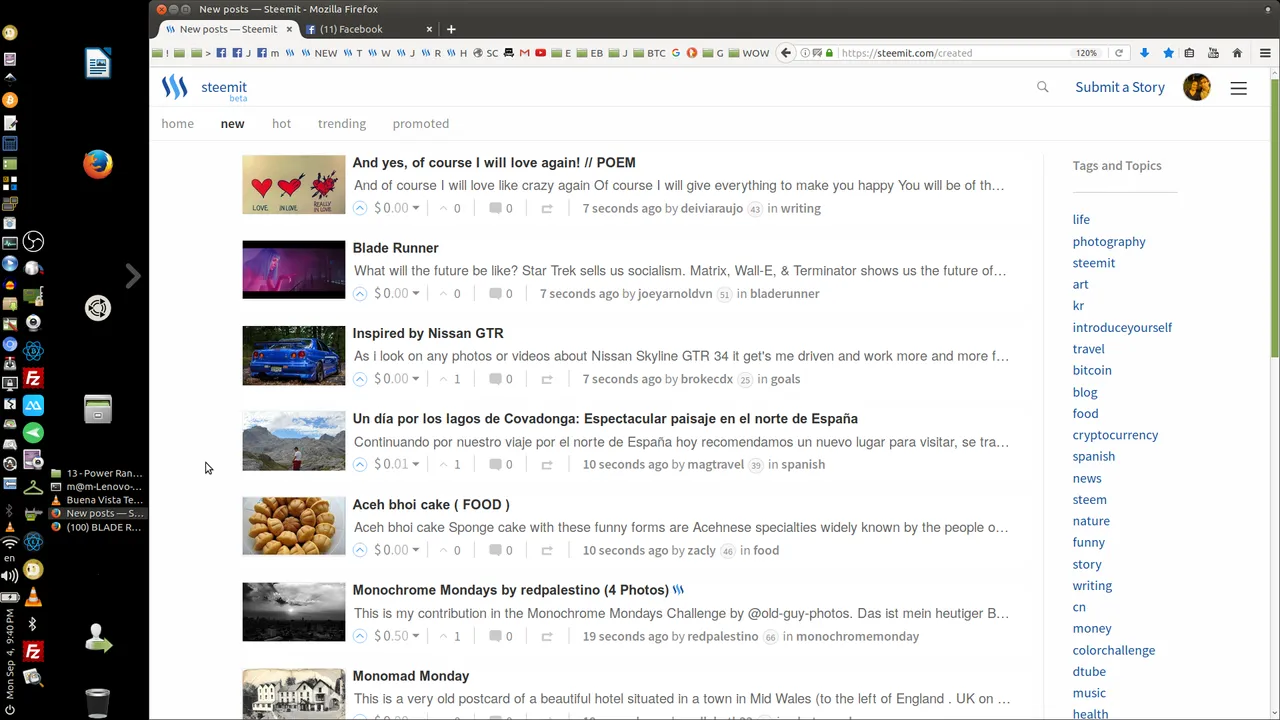The width and height of the screenshot is (1280, 720).
Task: Open the Firefox menu button
Action: (x=1265, y=53)
